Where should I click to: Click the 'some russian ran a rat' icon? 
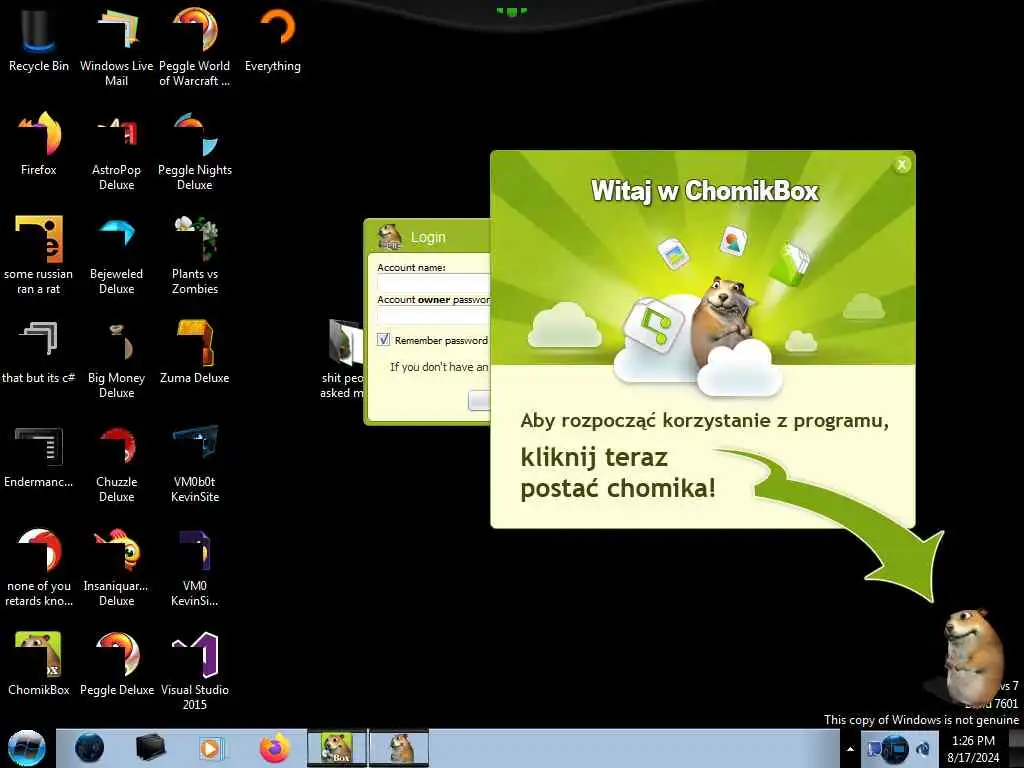39,255
